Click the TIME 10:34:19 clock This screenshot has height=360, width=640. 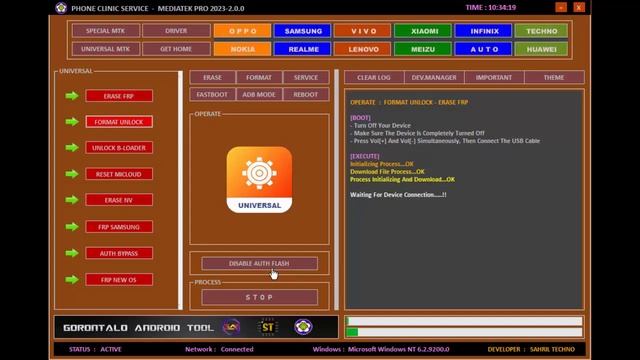491,7
